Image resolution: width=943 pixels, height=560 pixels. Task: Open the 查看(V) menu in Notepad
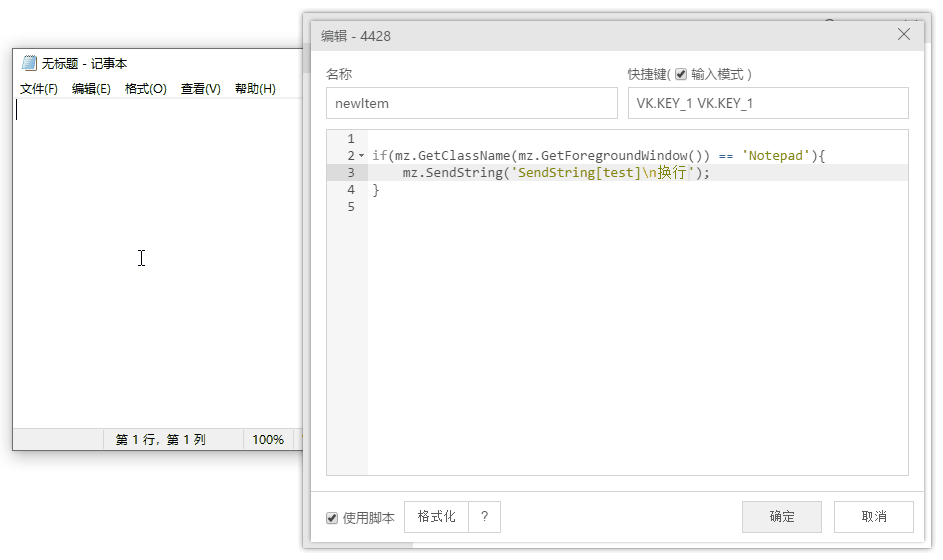(200, 89)
